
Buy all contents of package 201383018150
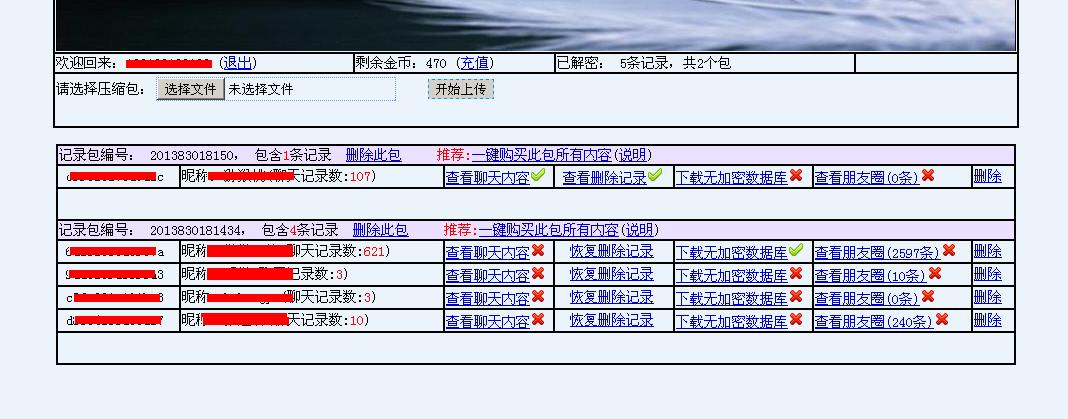(x=541, y=155)
